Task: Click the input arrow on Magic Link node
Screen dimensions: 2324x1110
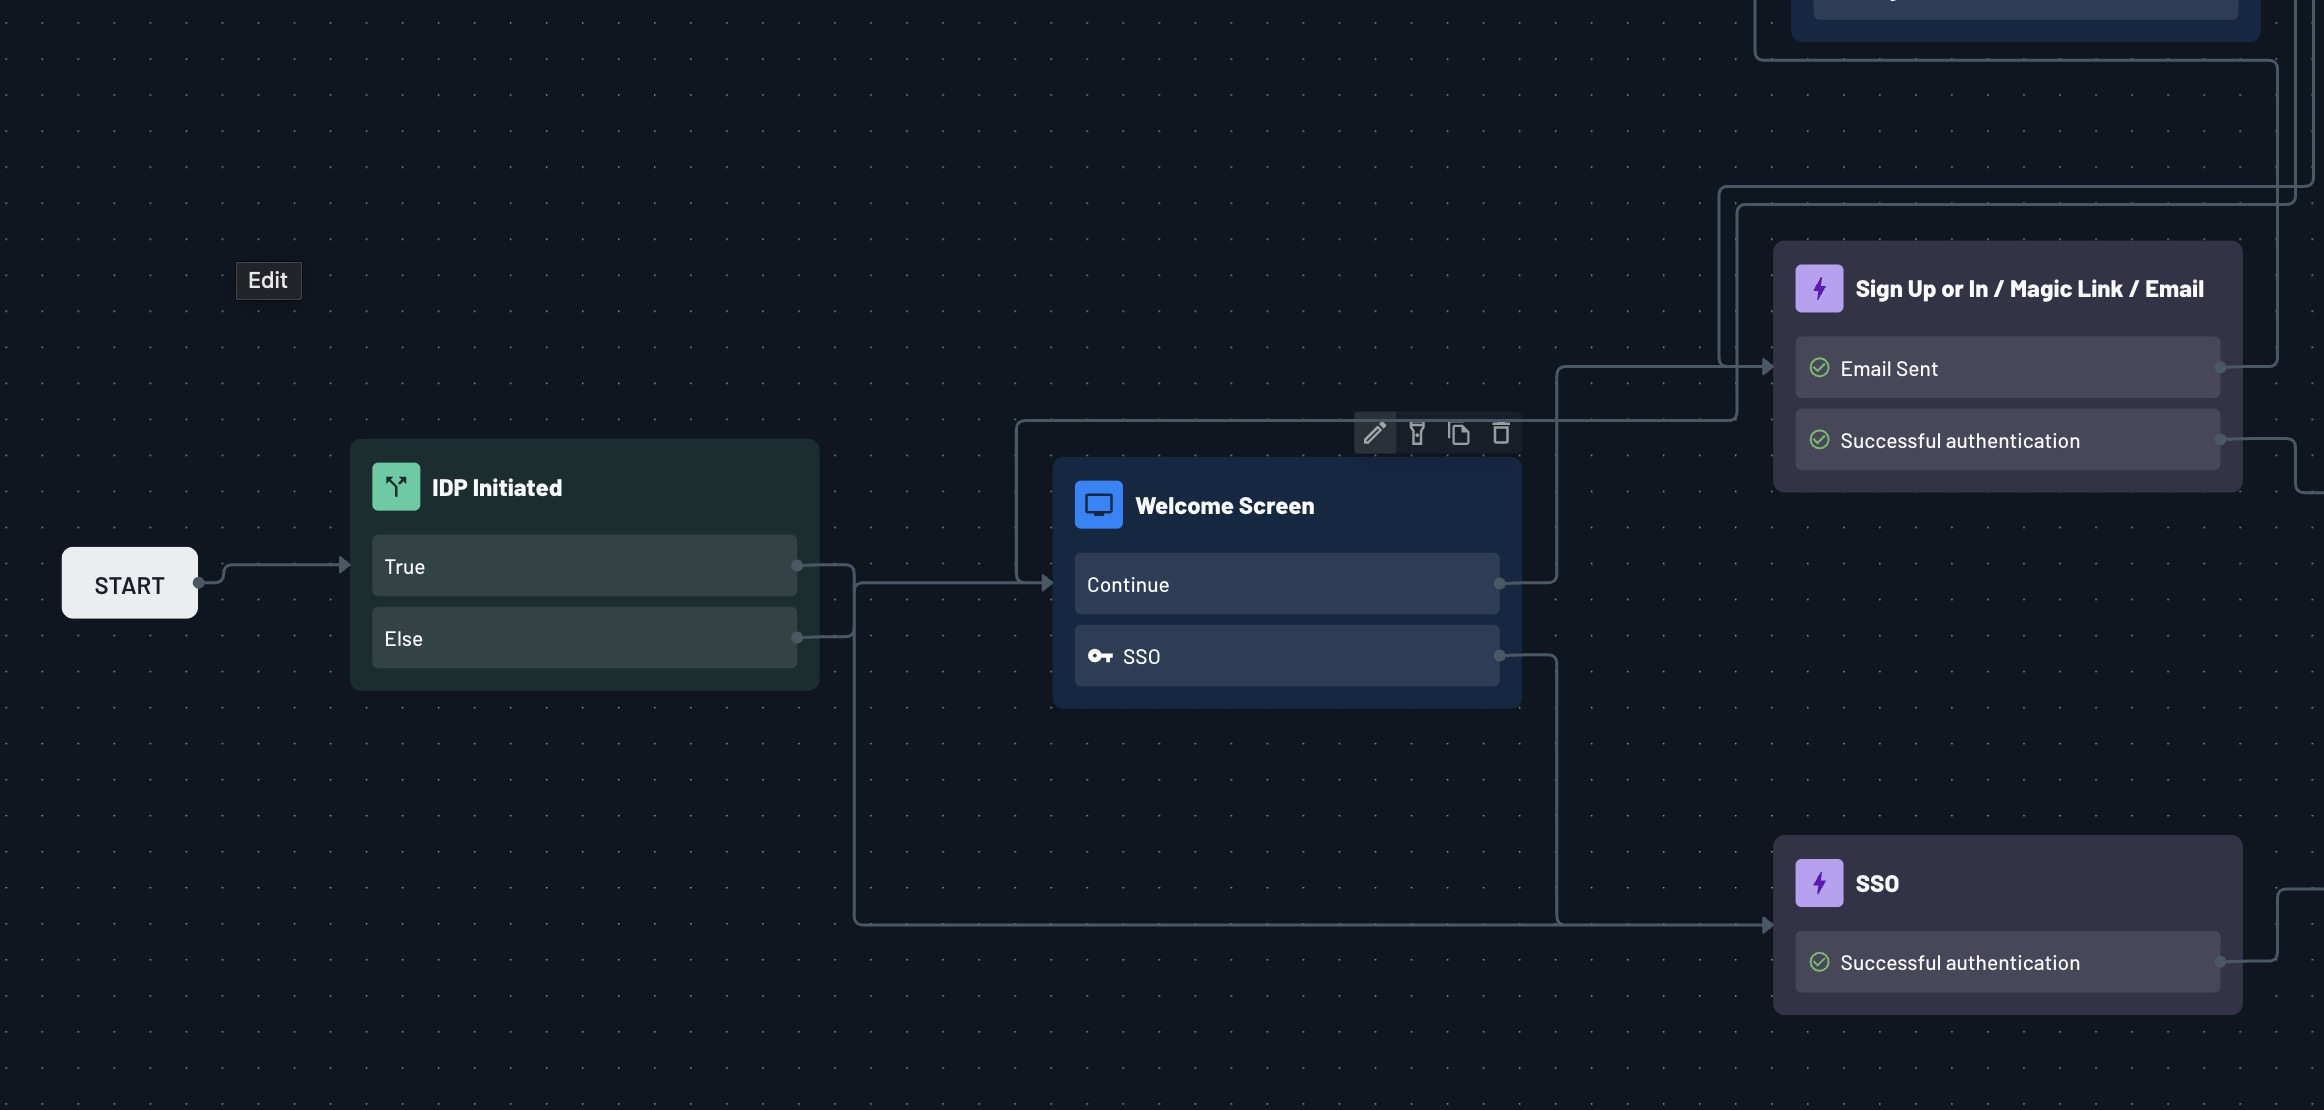Action: pyautogui.click(x=1767, y=367)
